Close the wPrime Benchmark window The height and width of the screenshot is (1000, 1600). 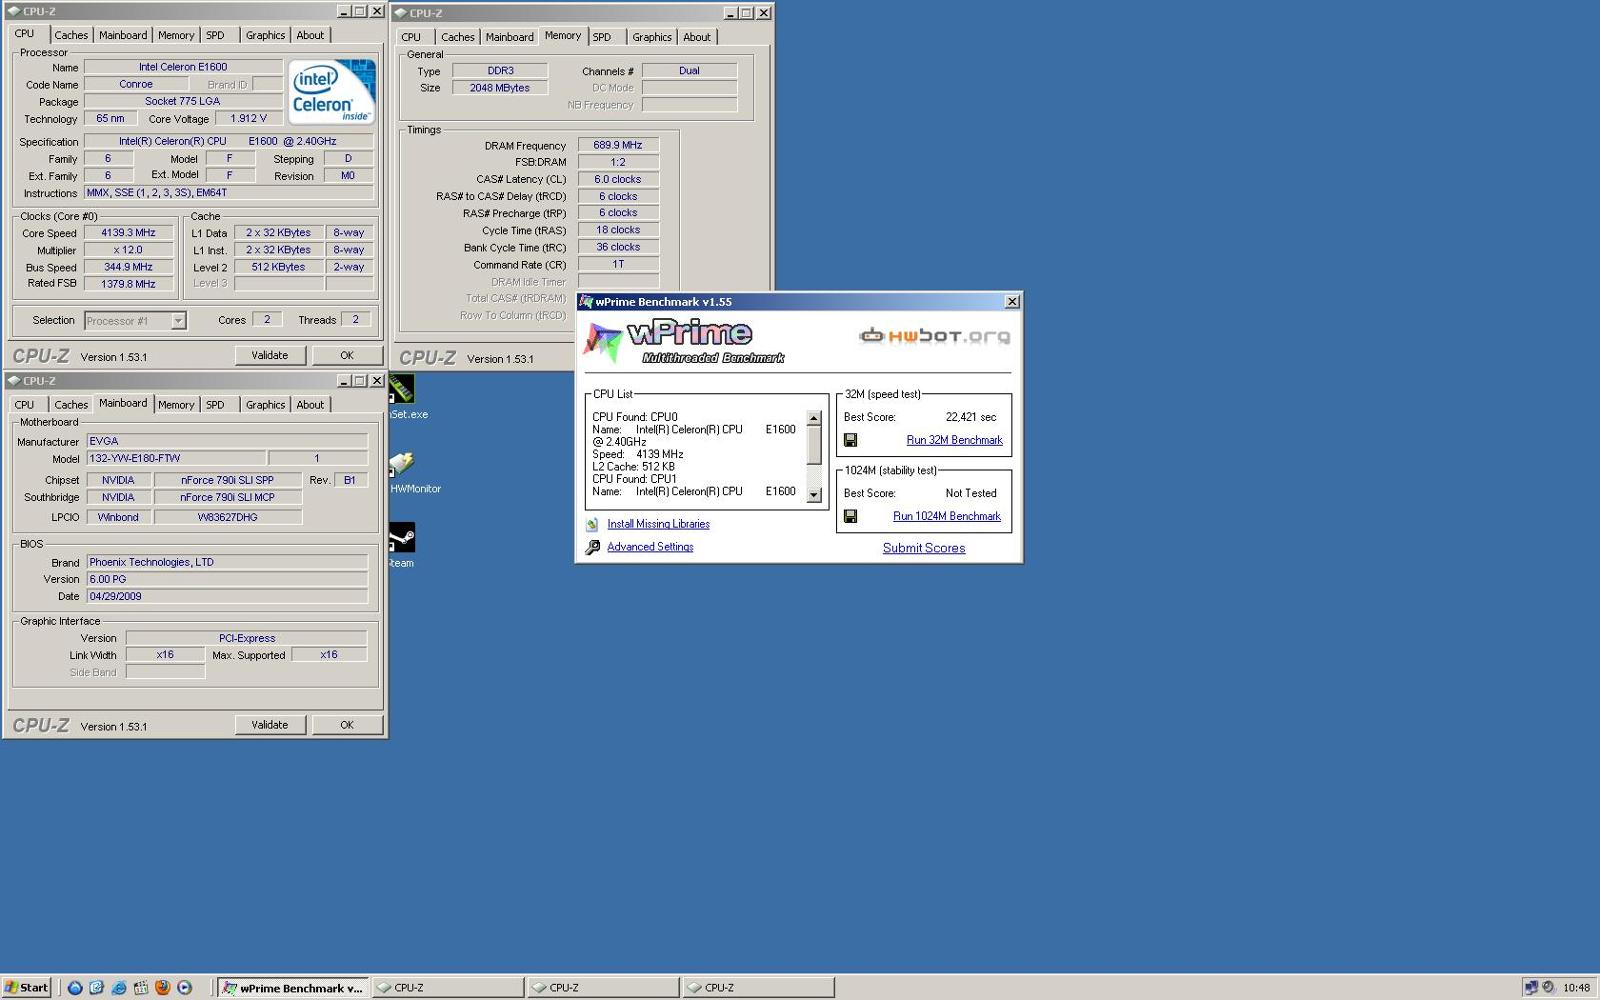tap(1012, 302)
